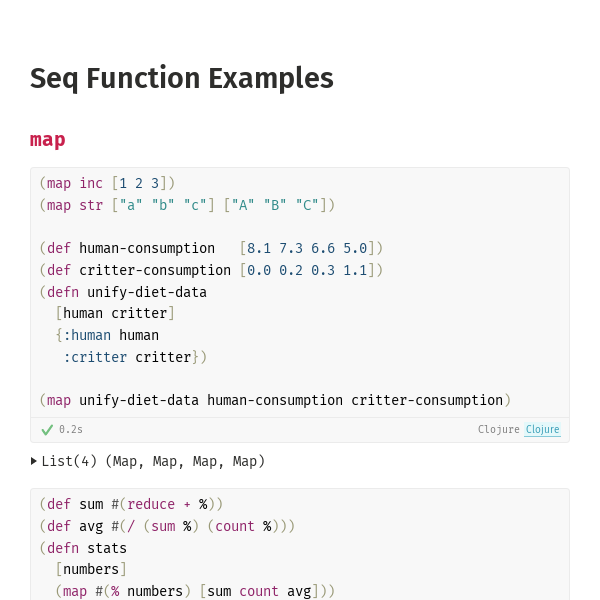This screenshot has height=600, width=600.
Task: Click the red map section heading
Action: tap(47, 140)
